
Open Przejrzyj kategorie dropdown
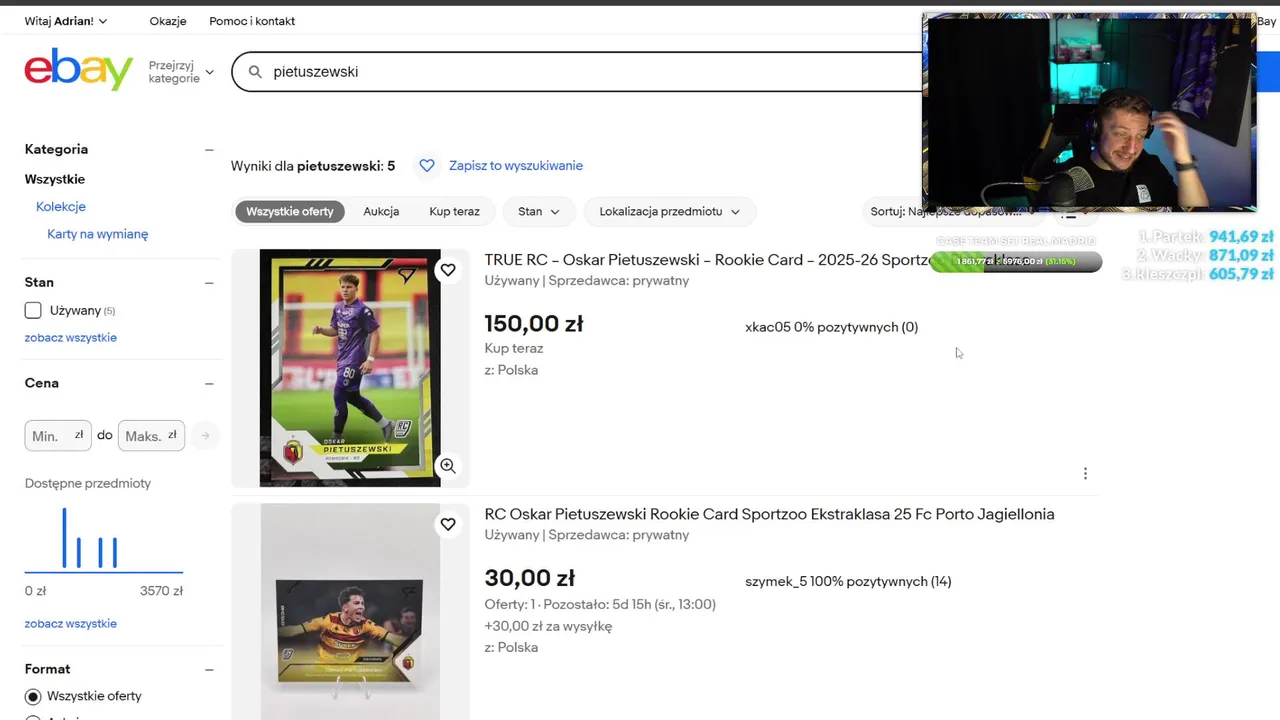pyautogui.click(x=181, y=72)
